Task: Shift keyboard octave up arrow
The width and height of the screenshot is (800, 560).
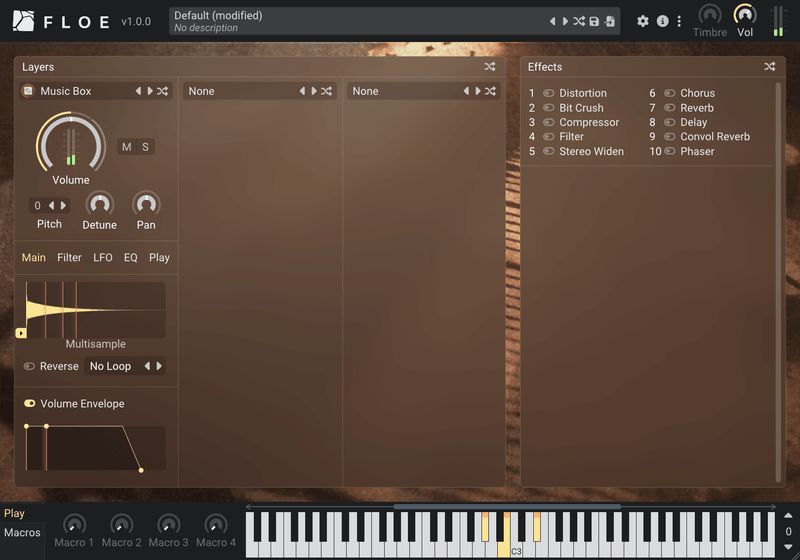Action: tap(788, 516)
